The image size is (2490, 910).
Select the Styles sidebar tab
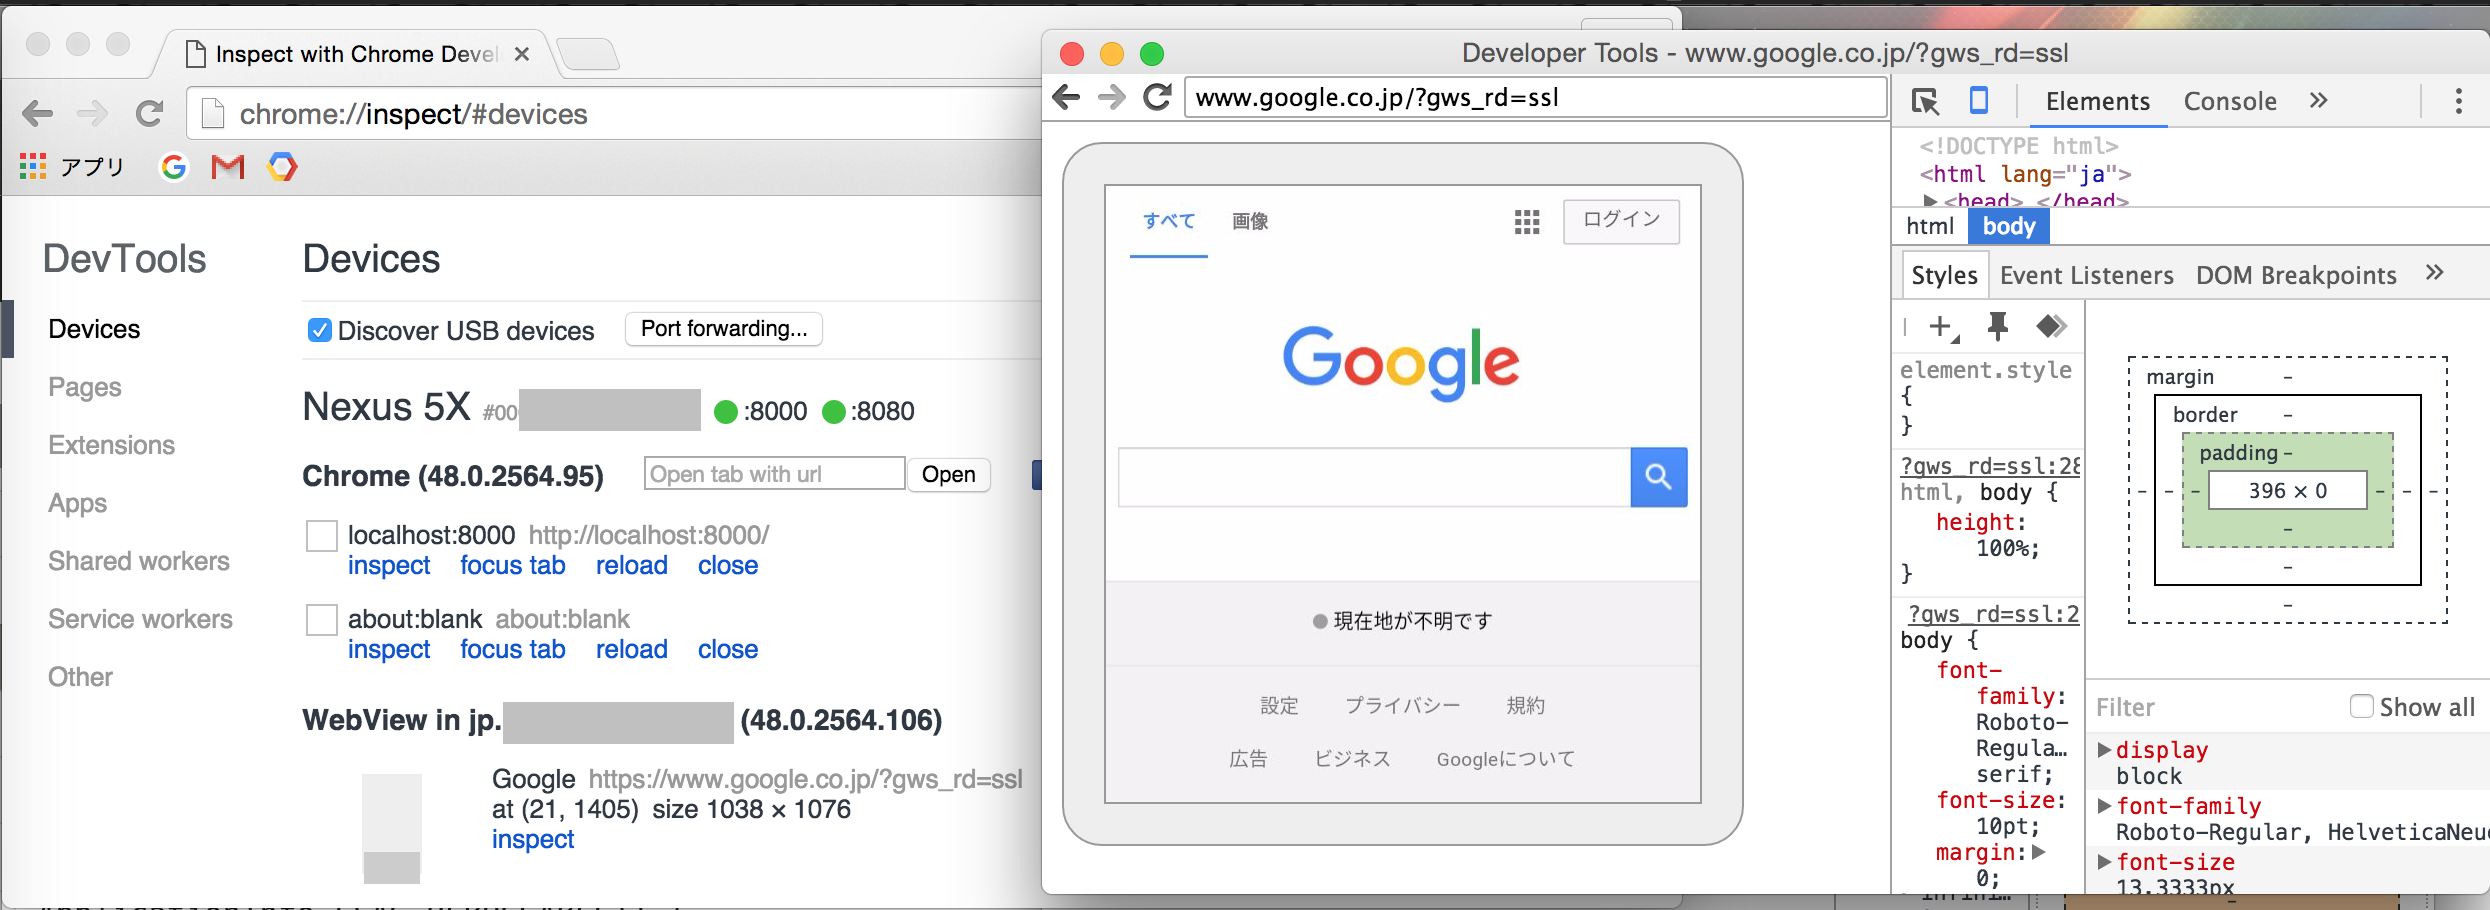click(1944, 275)
